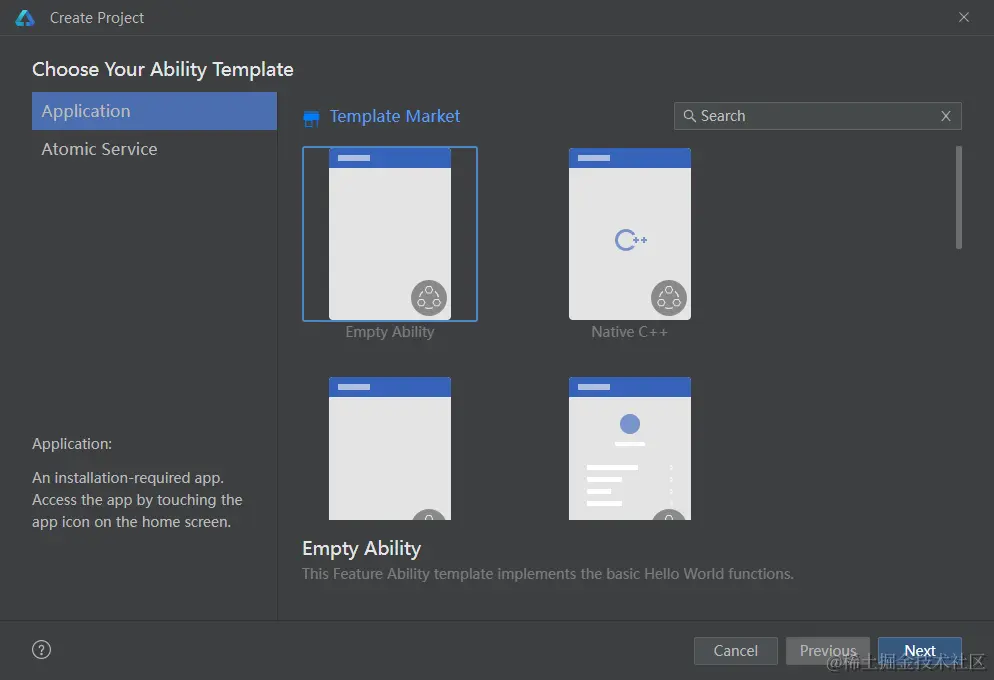Viewport: 994px width, 680px height.
Task: Click the Cancel button
Action: tap(735, 651)
